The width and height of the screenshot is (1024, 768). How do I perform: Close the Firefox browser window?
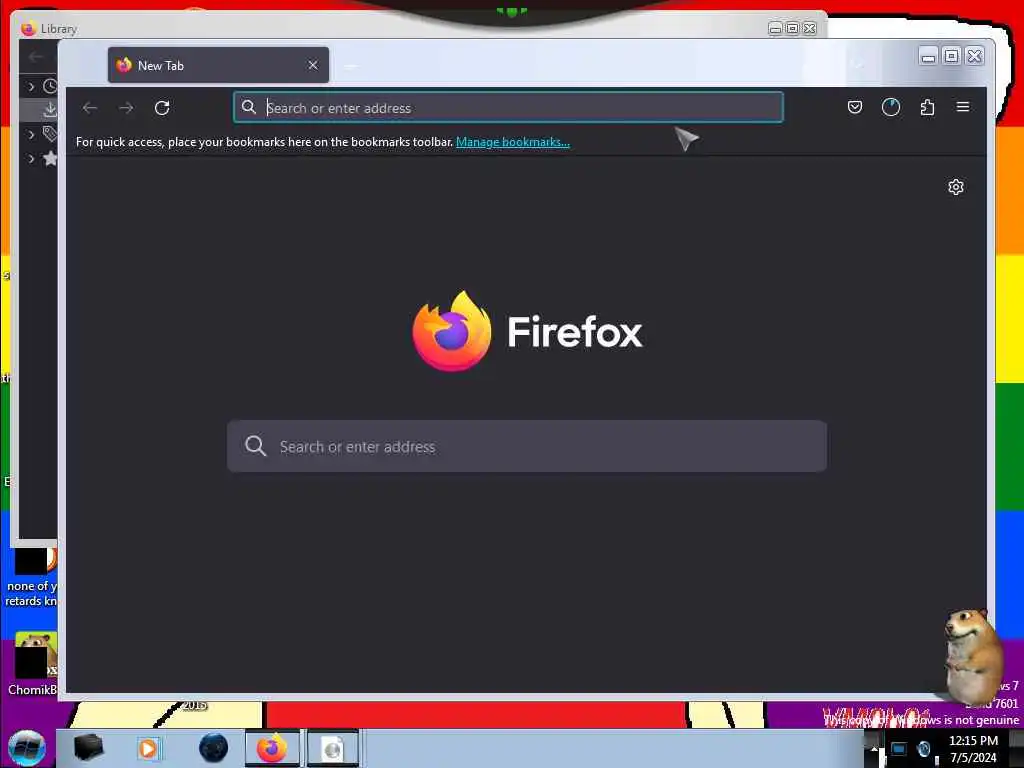pos(974,57)
